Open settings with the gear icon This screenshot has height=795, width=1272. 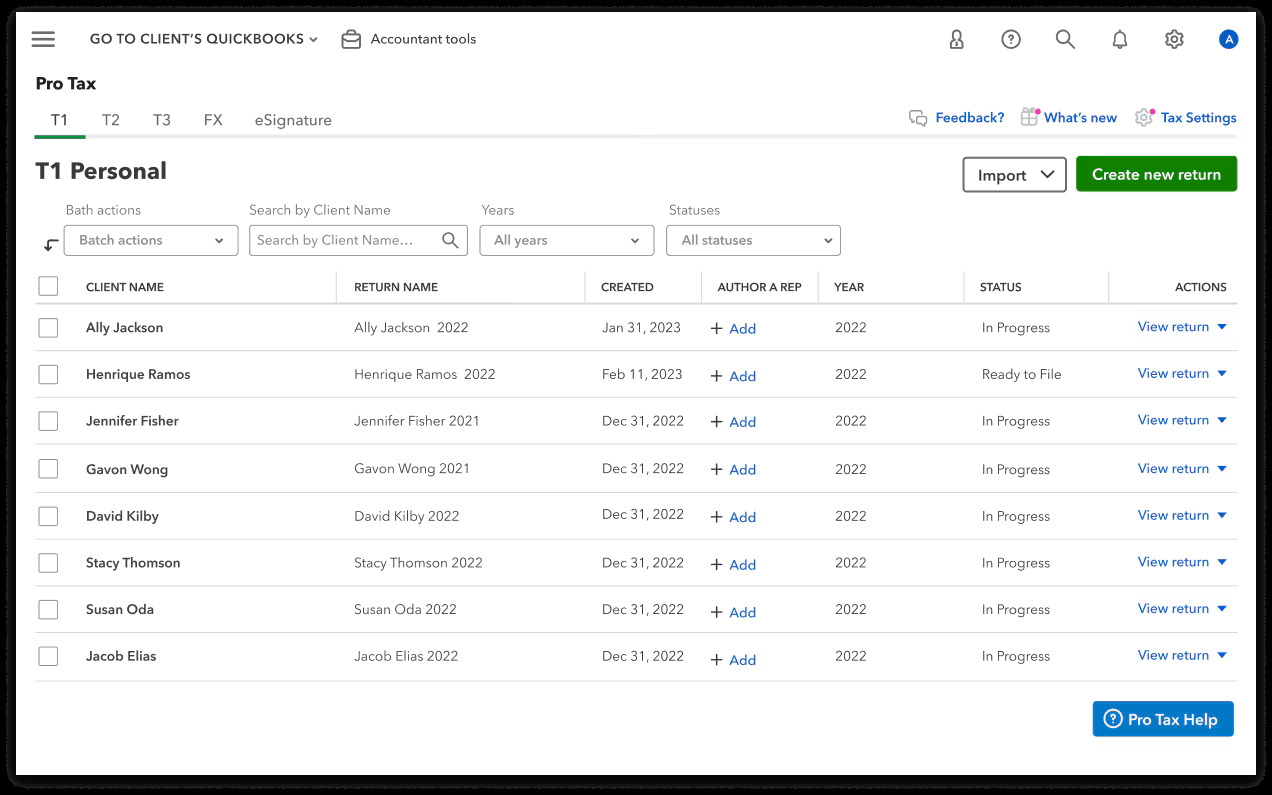tap(1173, 39)
